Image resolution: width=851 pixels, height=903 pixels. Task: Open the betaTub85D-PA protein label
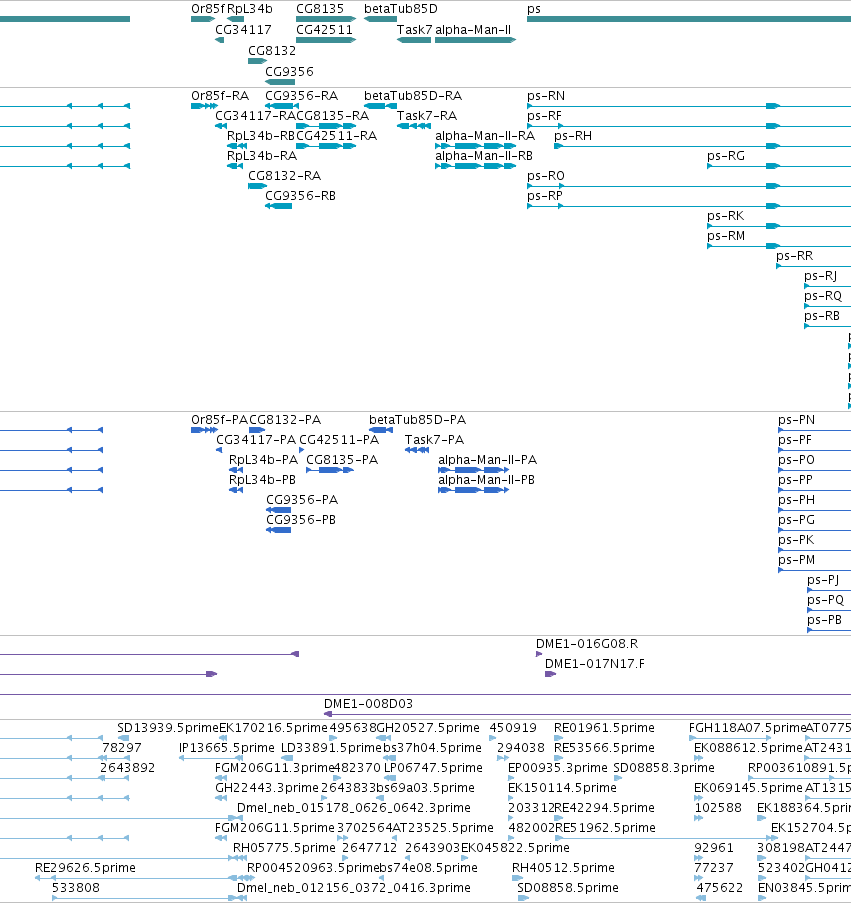[x=417, y=420]
